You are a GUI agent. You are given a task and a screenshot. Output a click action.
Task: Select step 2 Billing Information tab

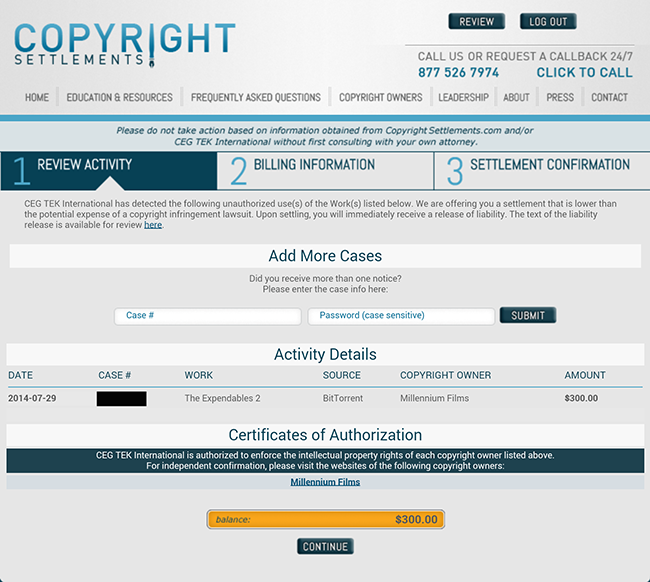[x=325, y=171]
